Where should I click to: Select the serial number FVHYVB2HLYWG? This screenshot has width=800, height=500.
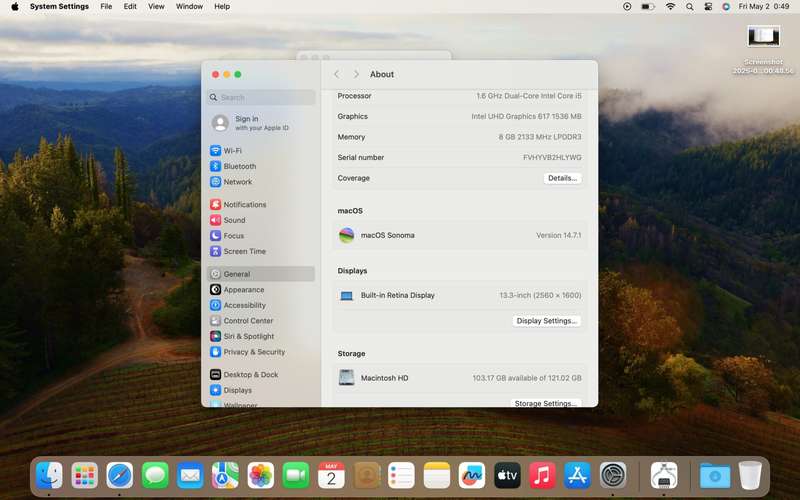tap(552, 158)
